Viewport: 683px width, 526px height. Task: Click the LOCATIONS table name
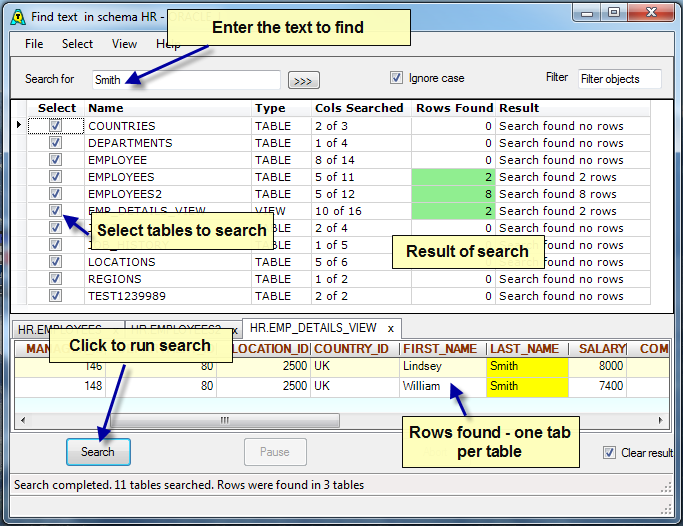point(122,262)
